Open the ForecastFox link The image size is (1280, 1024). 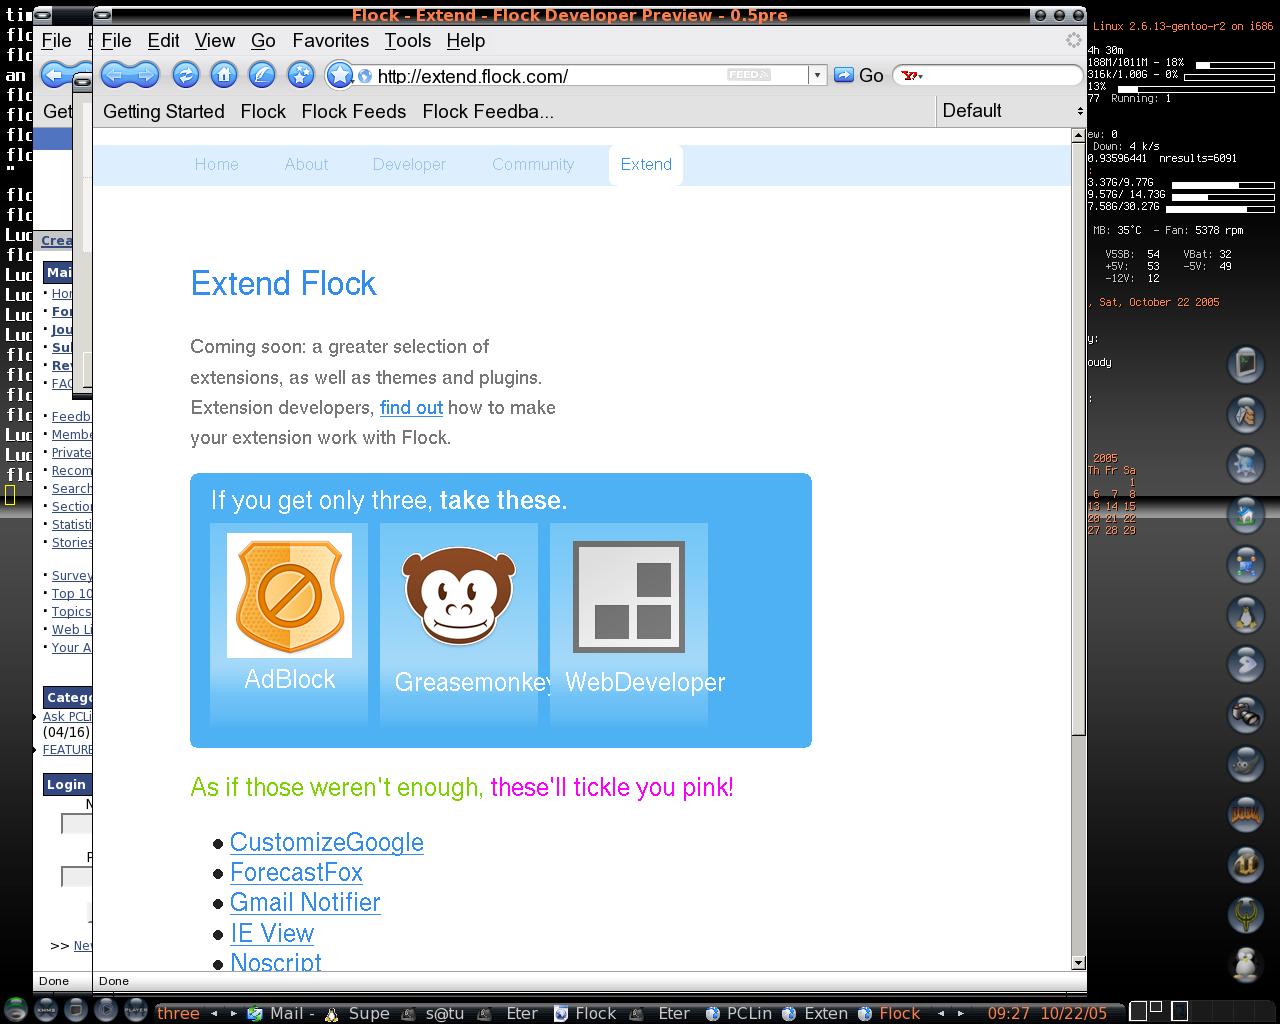(x=296, y=872)
